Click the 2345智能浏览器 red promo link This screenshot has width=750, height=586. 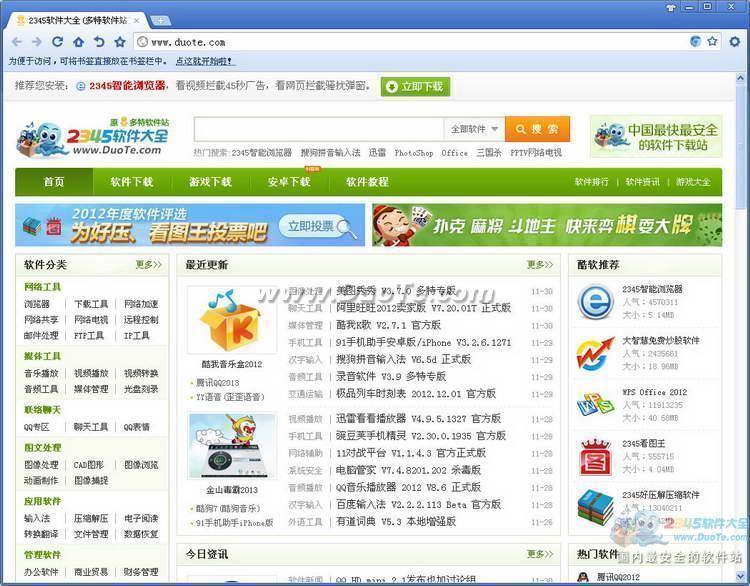click(128, 86)
